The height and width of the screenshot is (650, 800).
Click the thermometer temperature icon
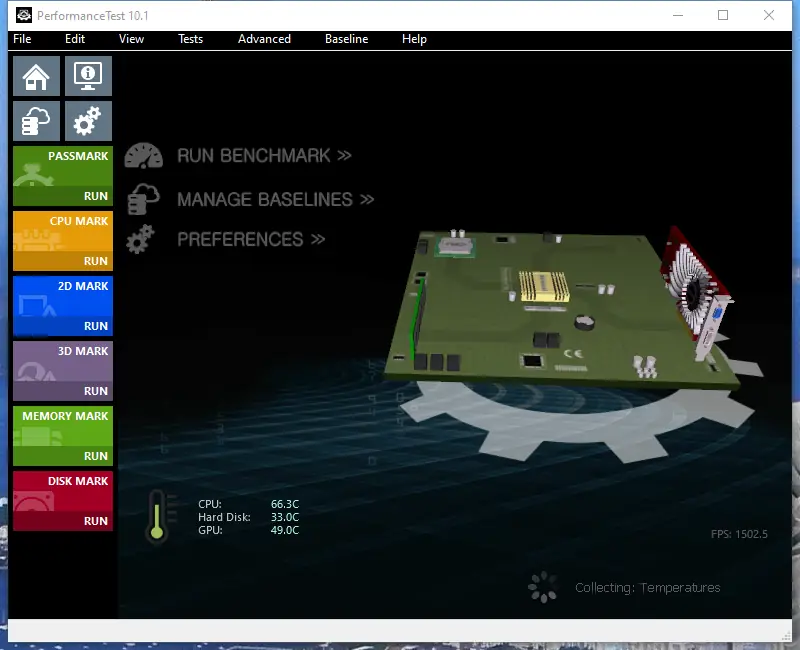(157, 516)
